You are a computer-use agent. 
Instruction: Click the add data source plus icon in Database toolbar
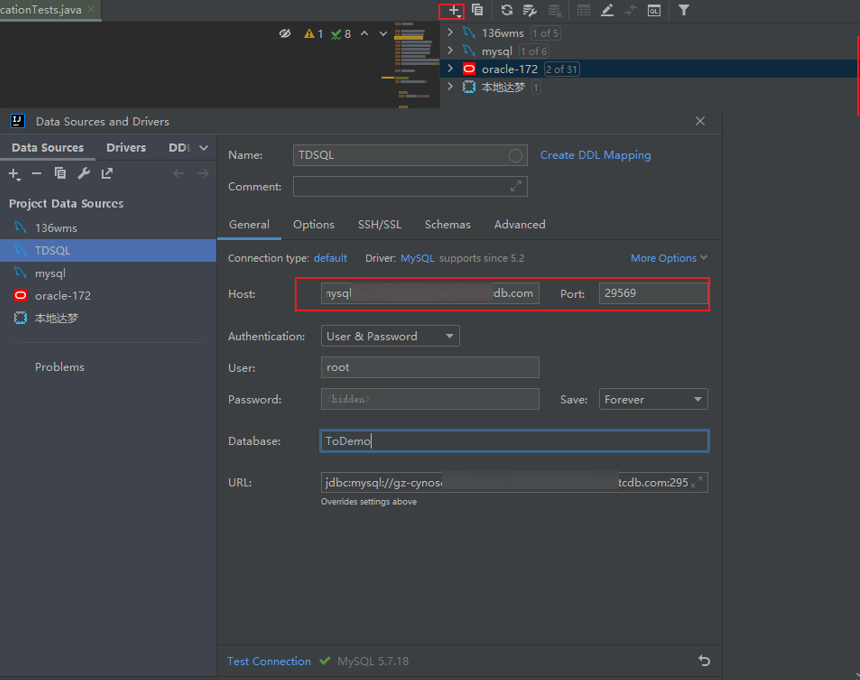453,10
